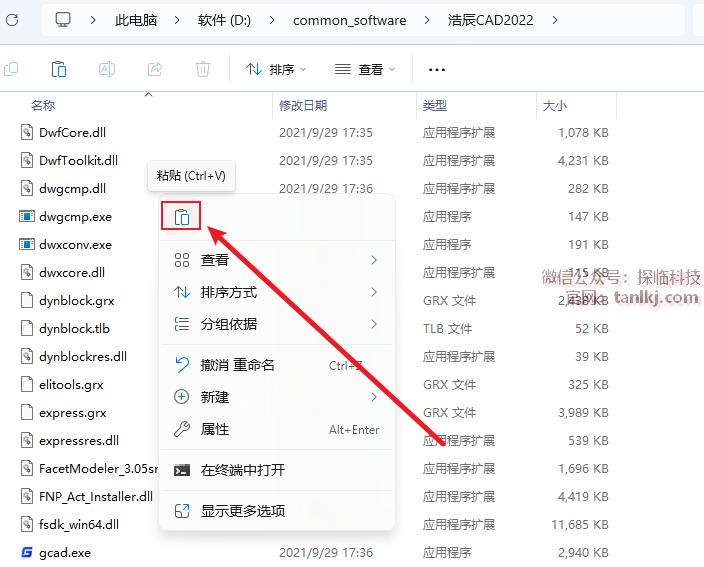The image size is (704, 567).
Task: Select 属性 in context menu
Action: pyautogui.click(x=277, y=430)
